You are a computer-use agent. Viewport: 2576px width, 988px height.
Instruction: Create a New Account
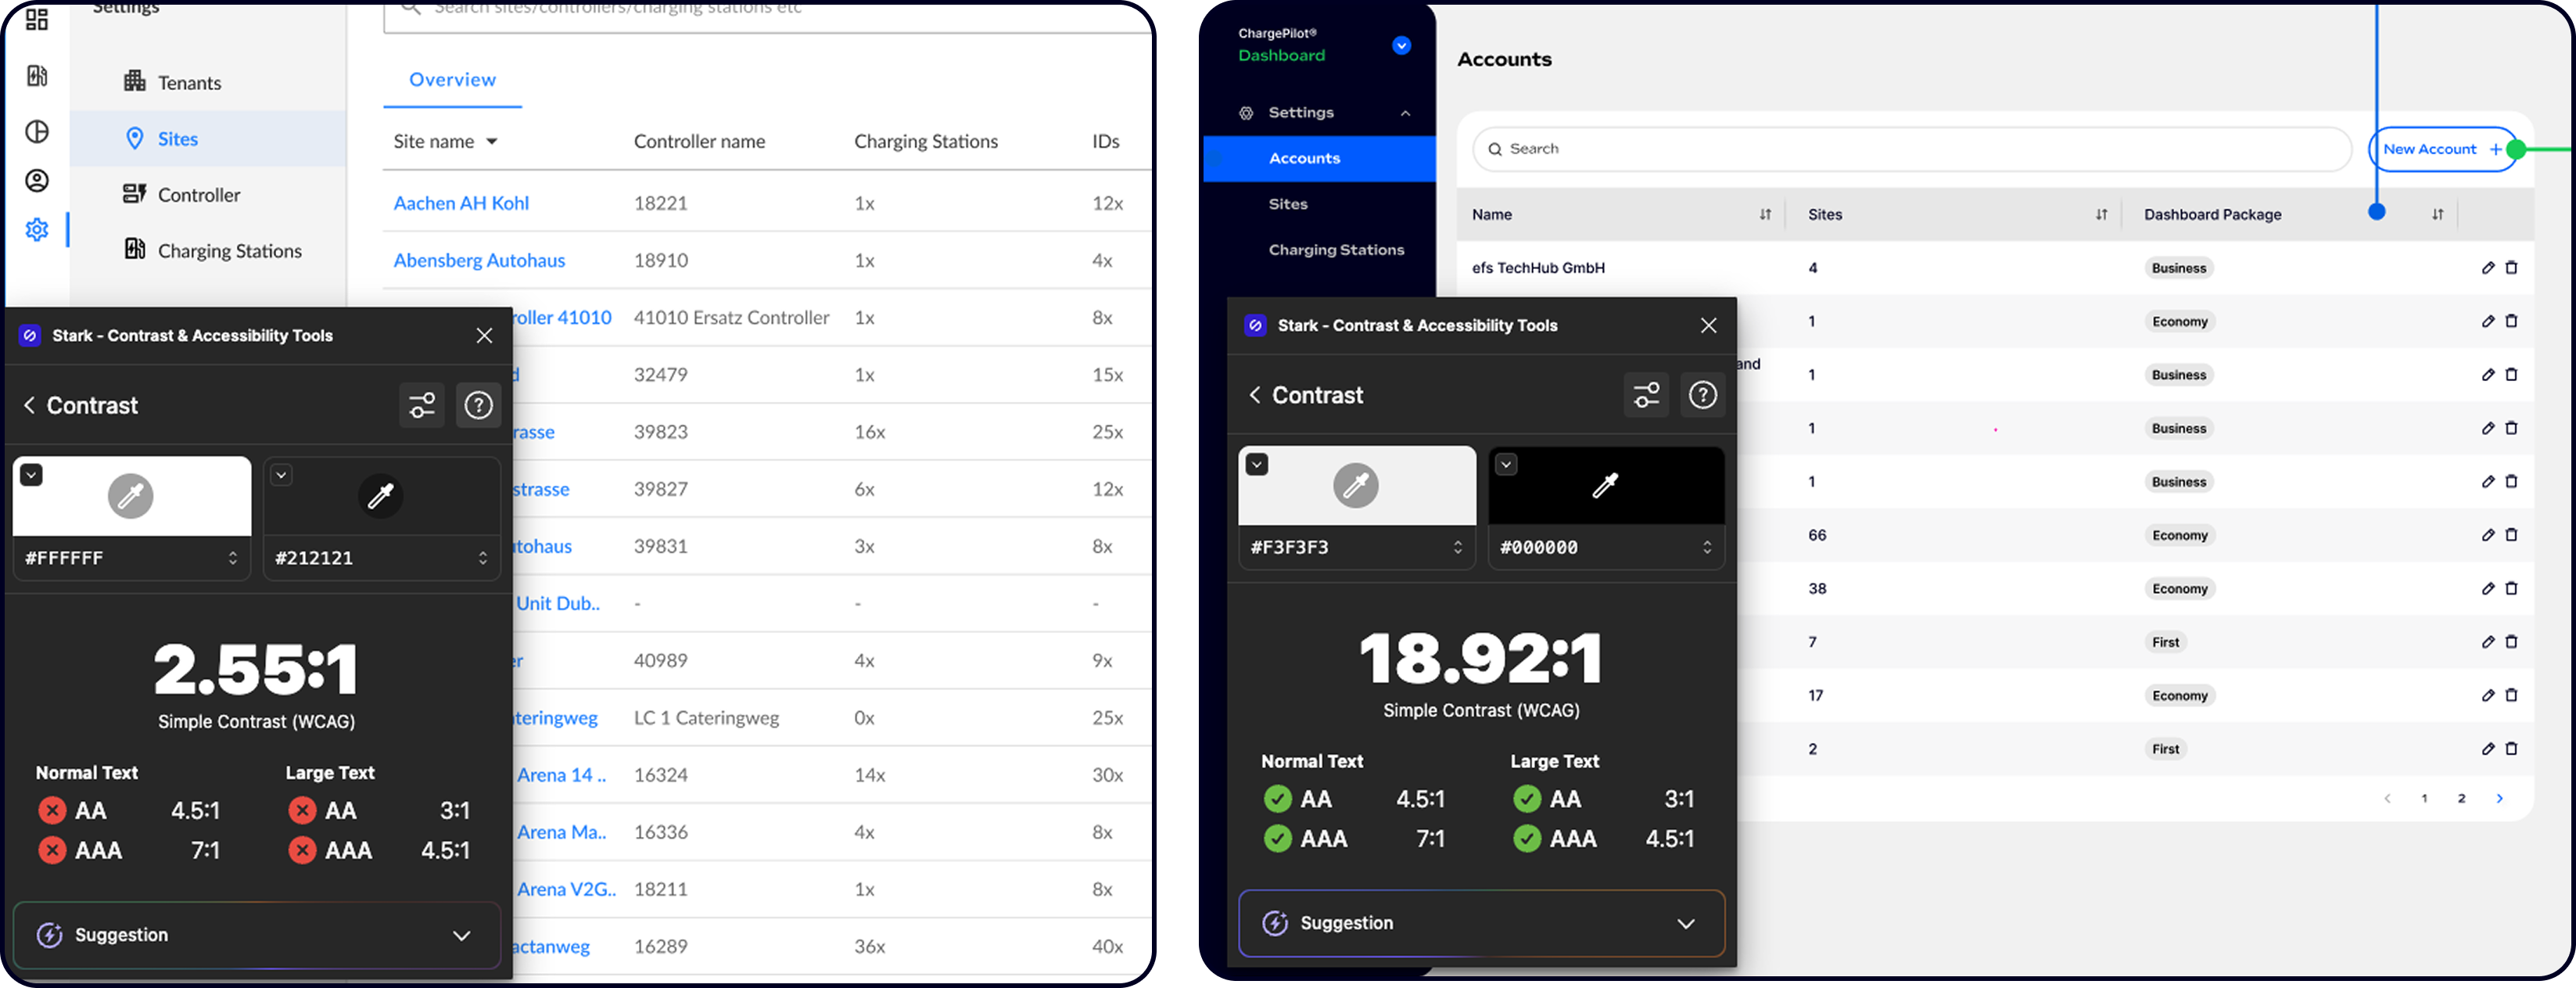2441,149
